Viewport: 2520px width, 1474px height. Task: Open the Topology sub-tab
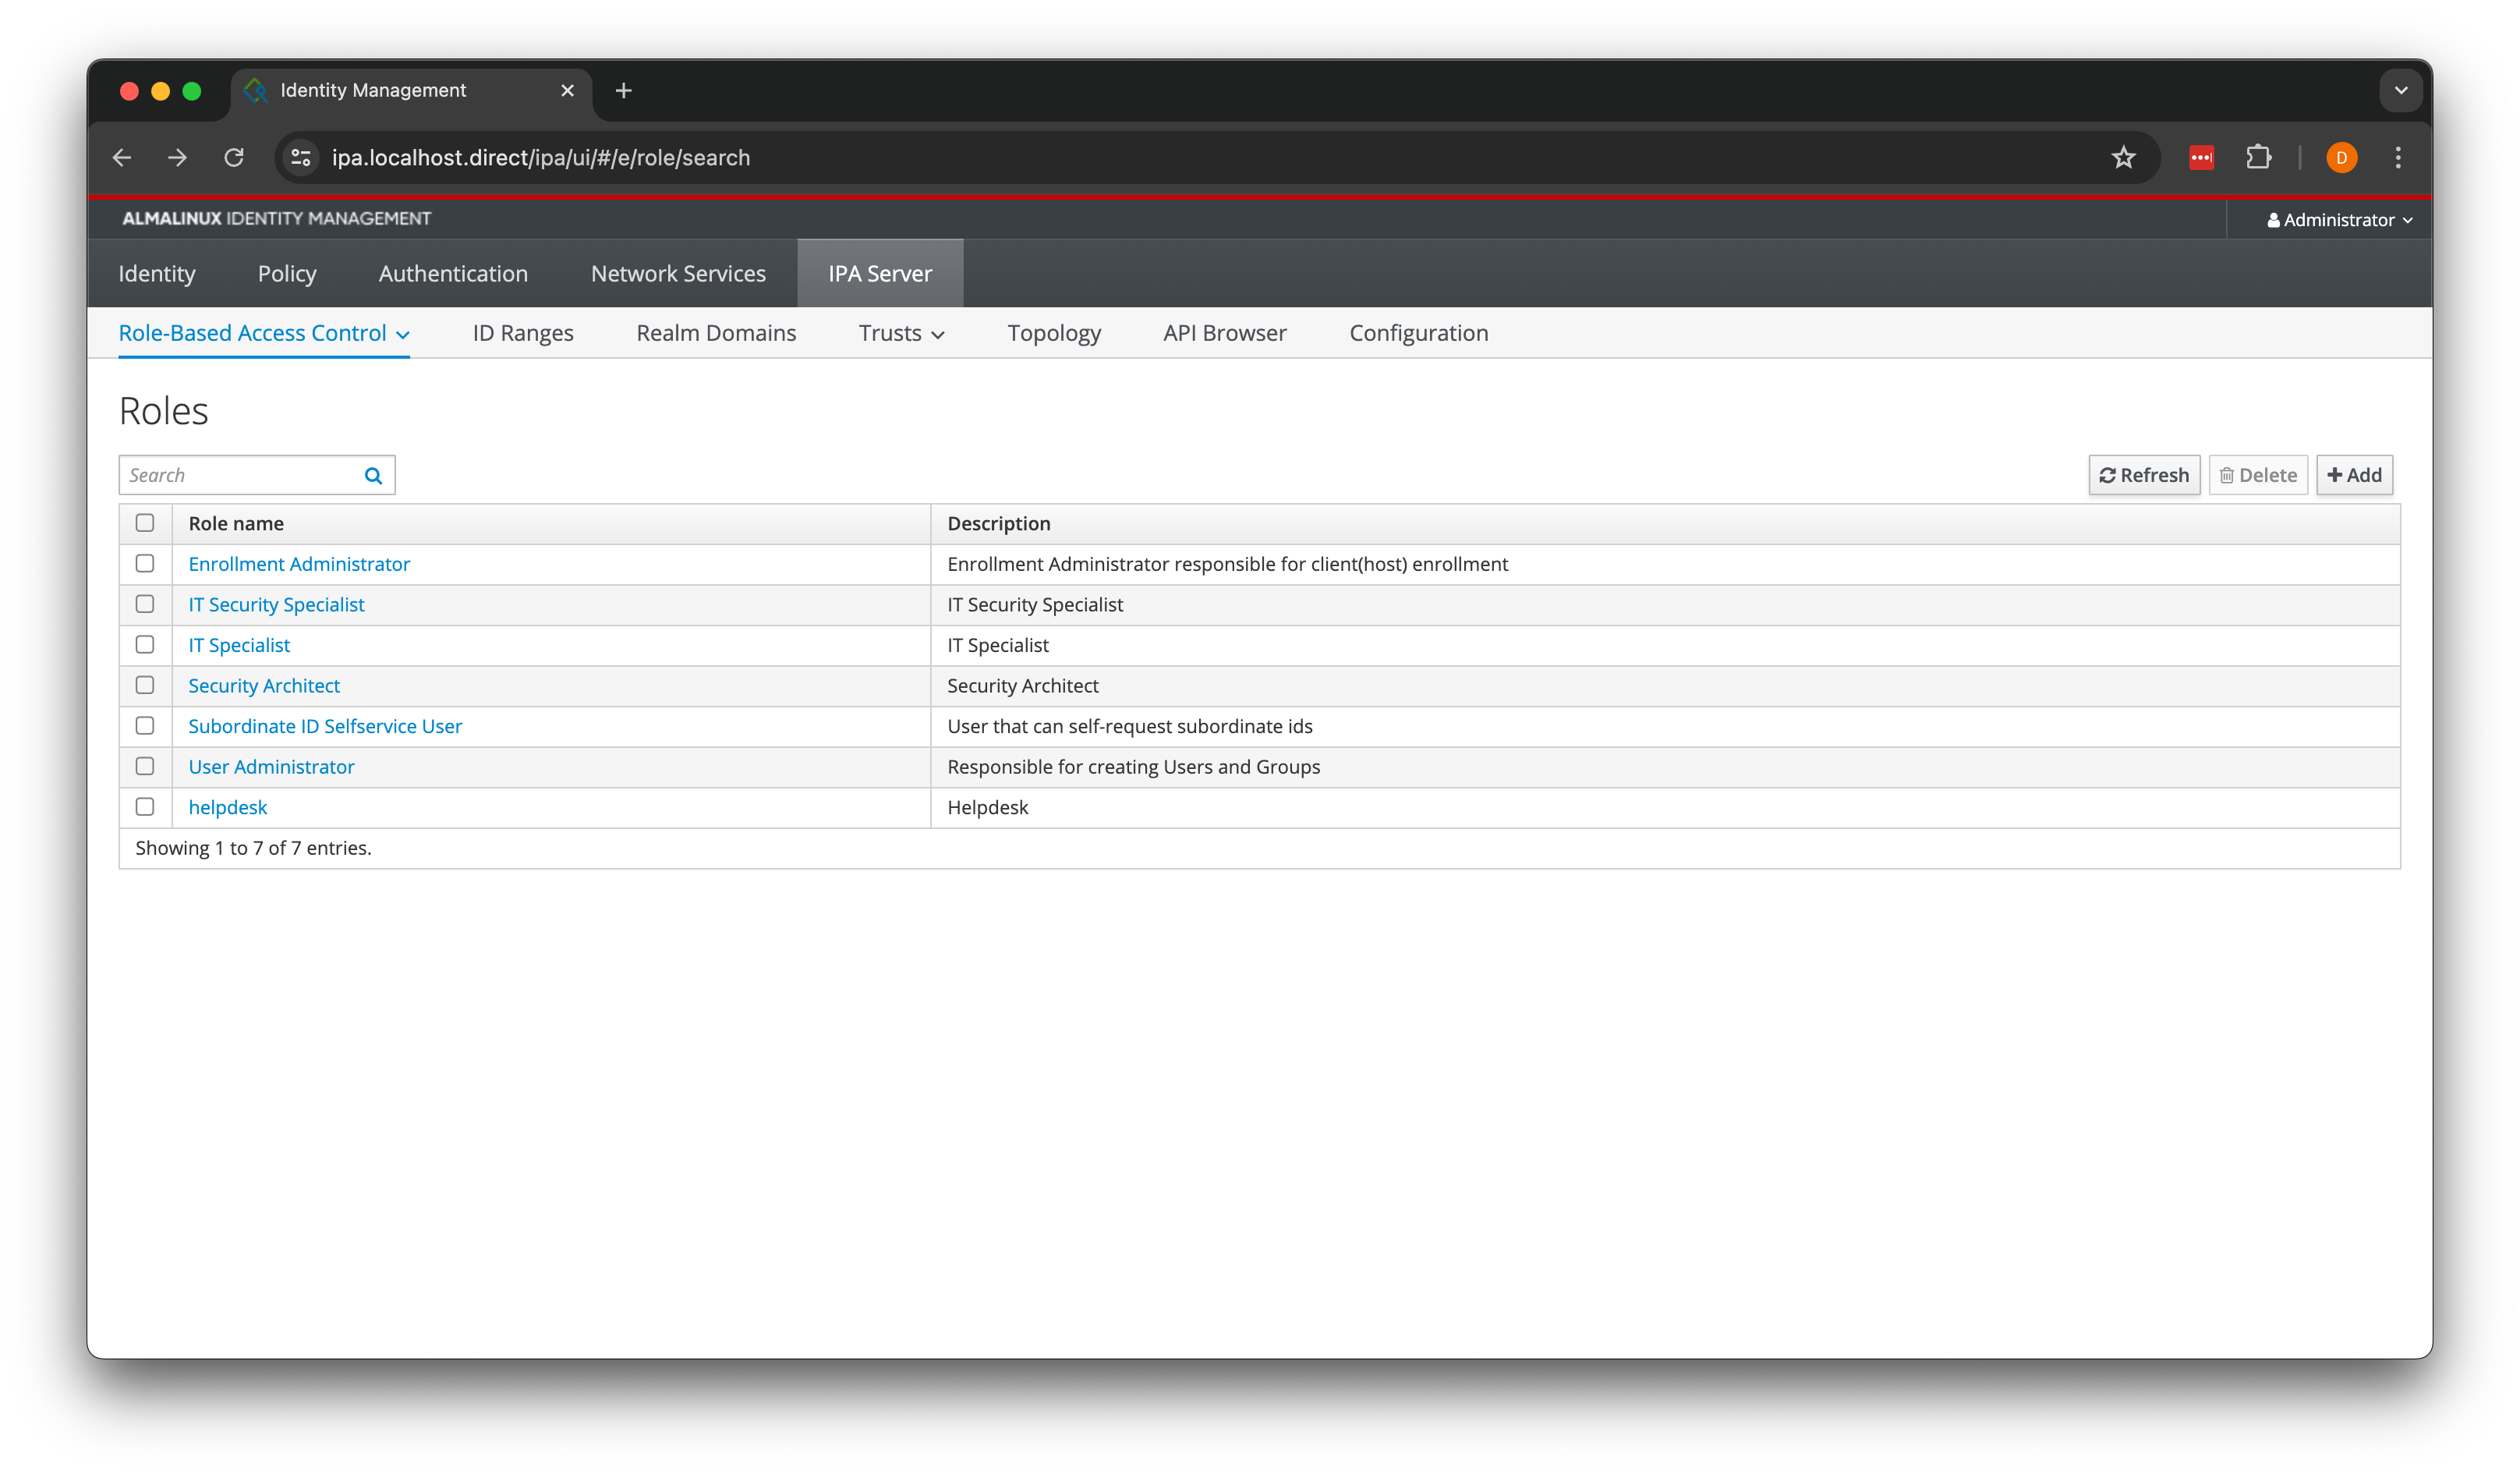1053,333
